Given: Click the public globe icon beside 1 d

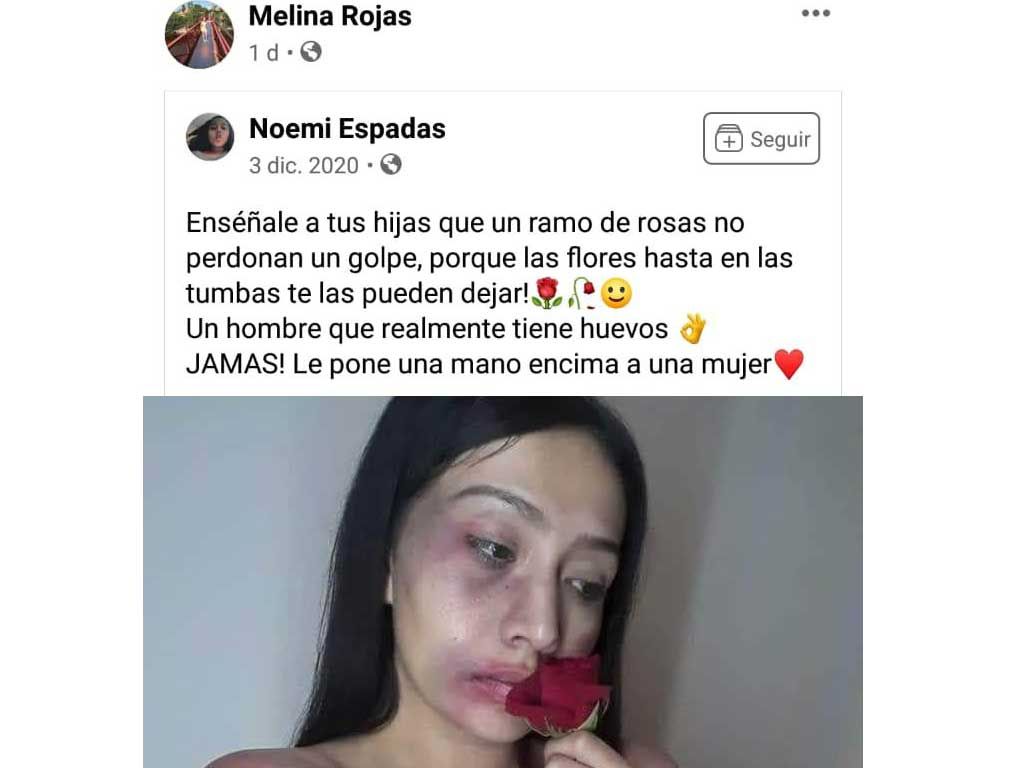Looking at the screenshot, I should [x=311, y=52].
